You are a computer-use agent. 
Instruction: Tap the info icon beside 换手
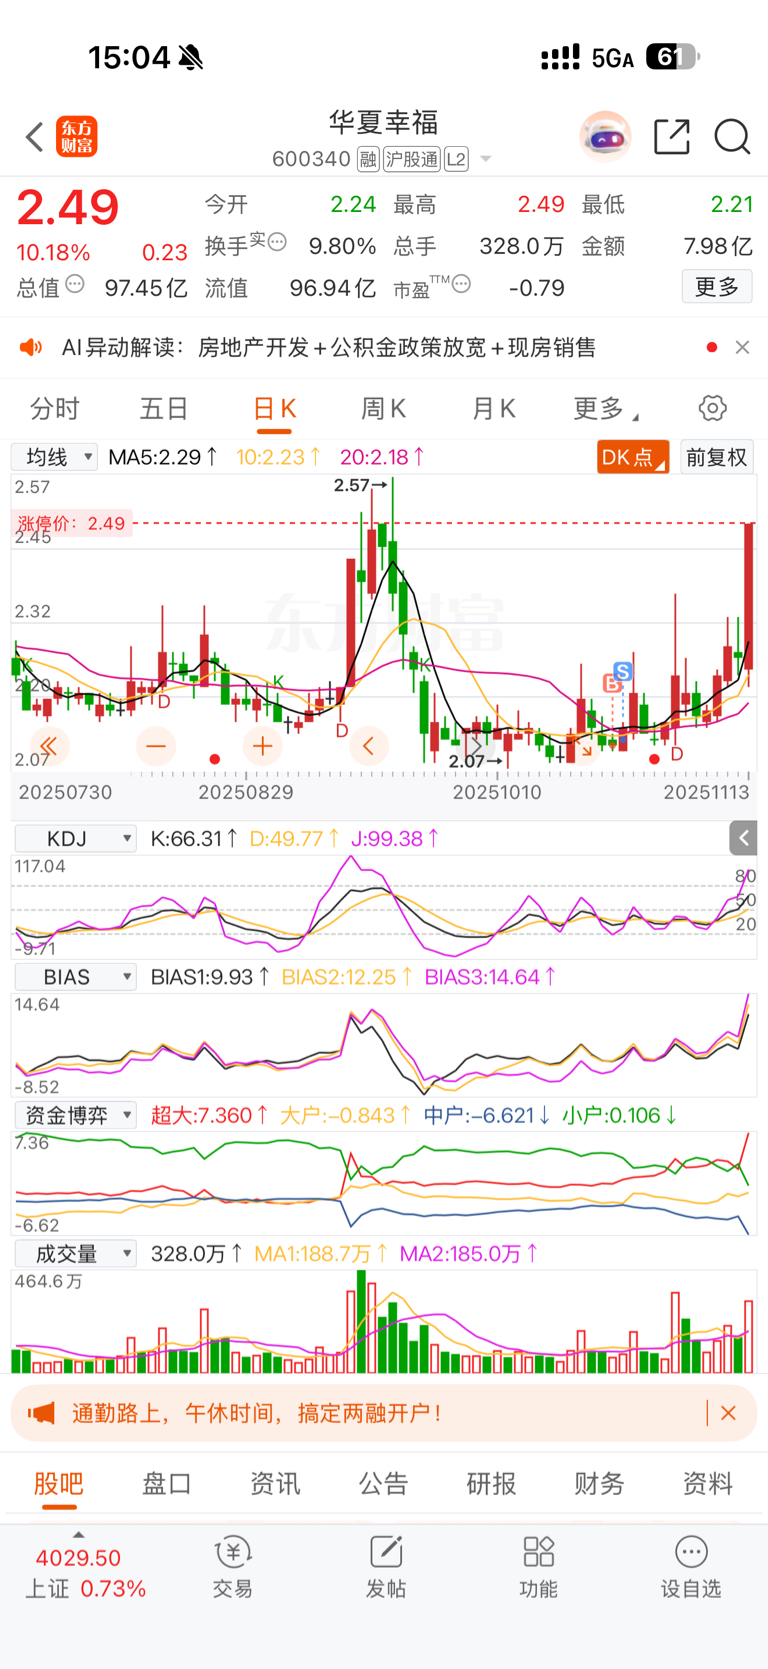(x=277, y=242)
